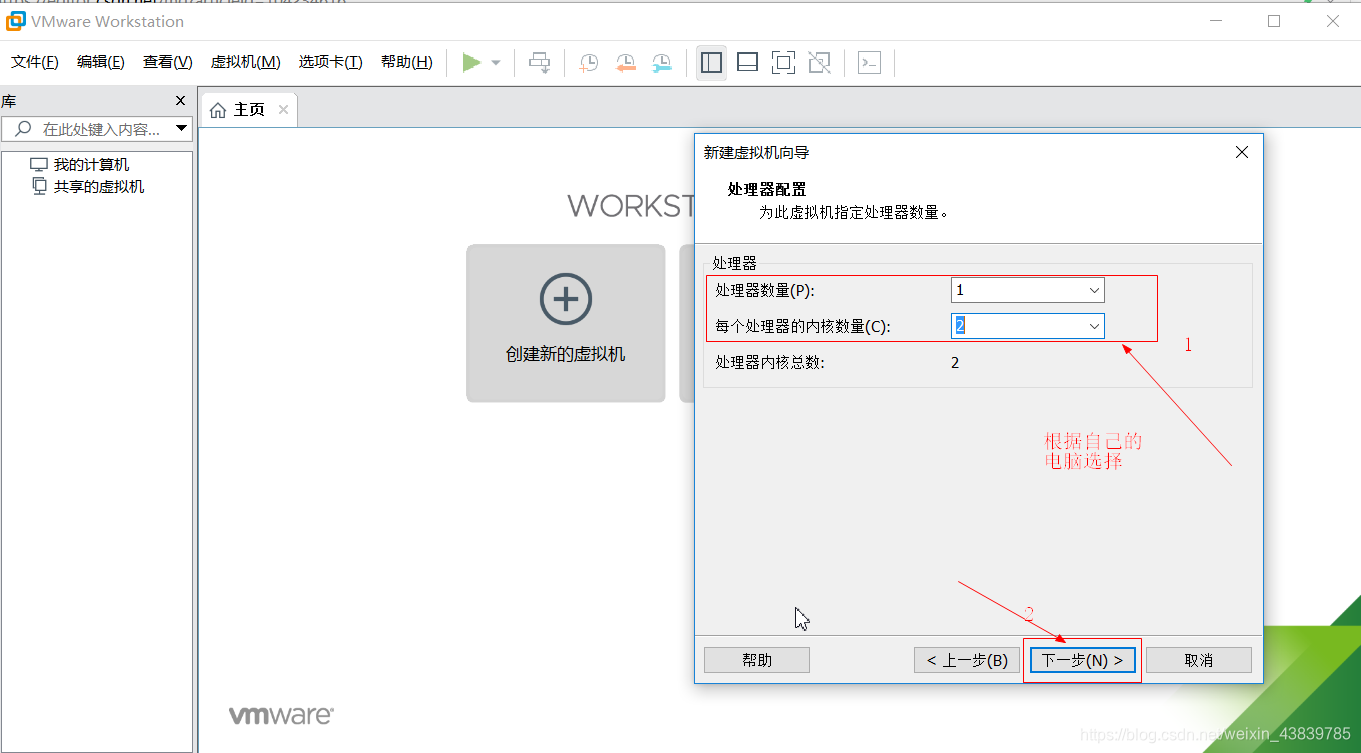This screenshot has width=1361, height=753.
Task: Close the library panel with X
Action: click(x=180, y=101)
